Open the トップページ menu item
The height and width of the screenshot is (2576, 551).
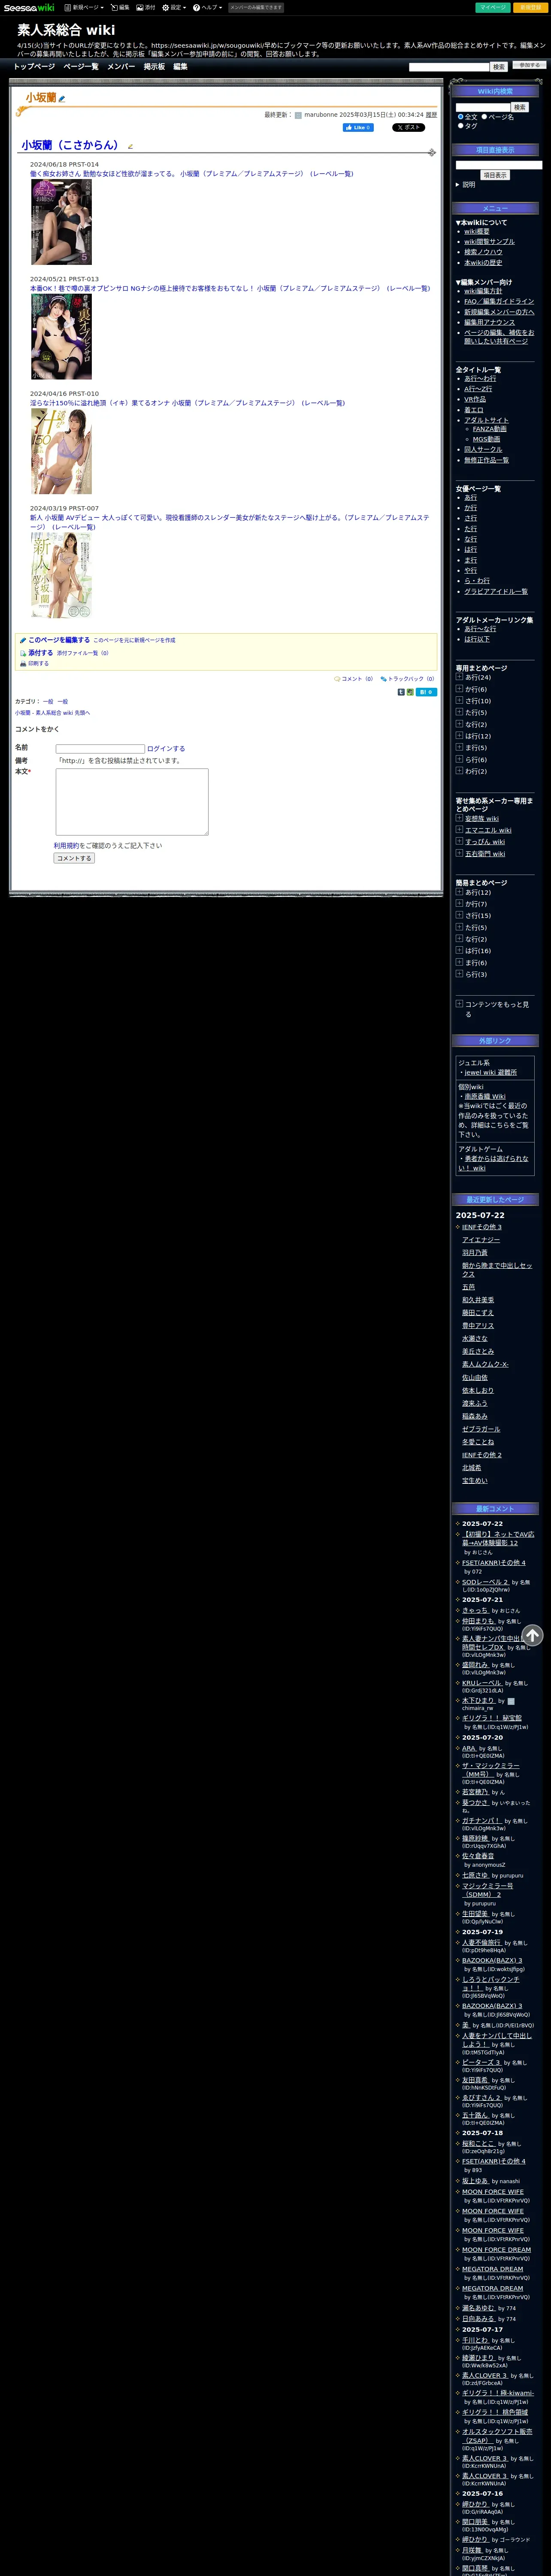[34, 67]
